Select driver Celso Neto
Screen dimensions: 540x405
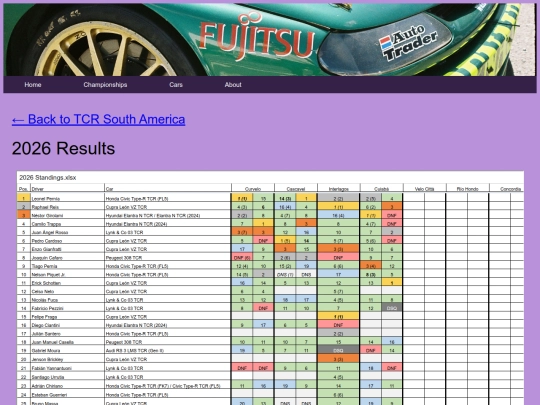pyautogui.click(x=42, y=291)
